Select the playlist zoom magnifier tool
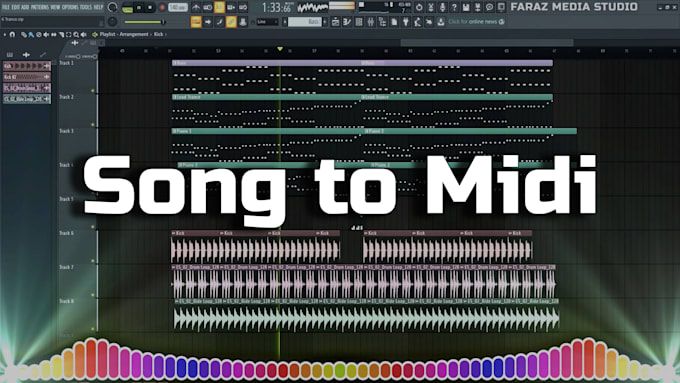This screenshot has width=680, height=383. 76,34
